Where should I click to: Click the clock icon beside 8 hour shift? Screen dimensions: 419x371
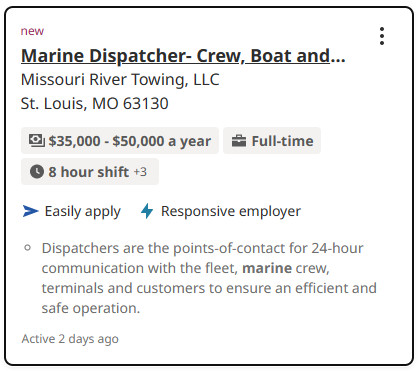click(37, 172)
